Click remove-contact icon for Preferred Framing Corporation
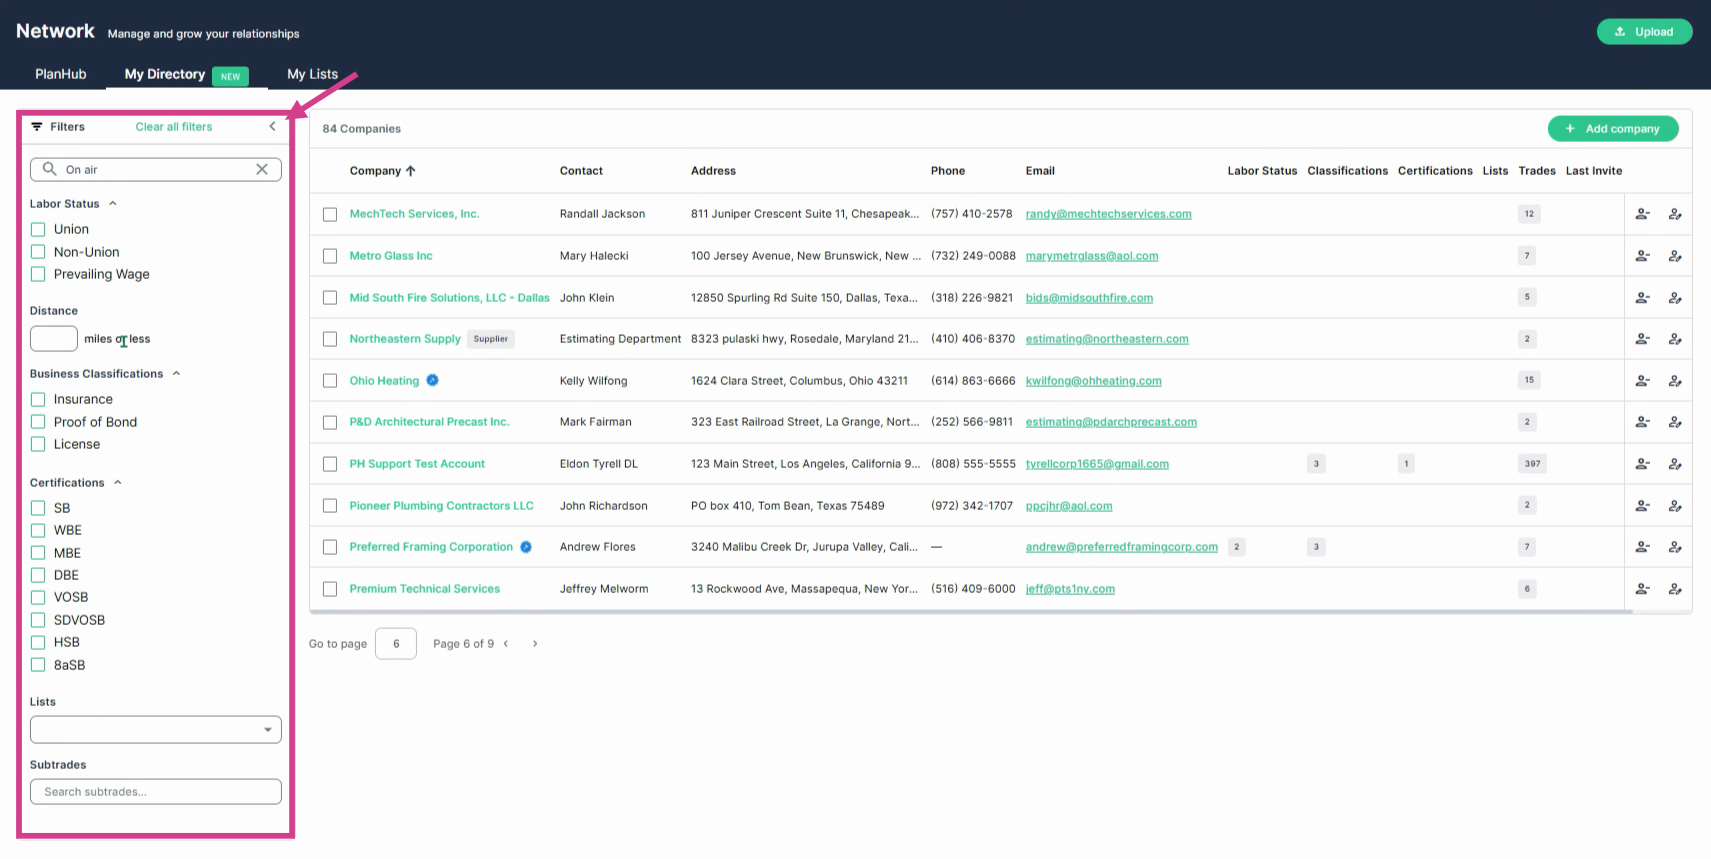 click(1642, 547)
